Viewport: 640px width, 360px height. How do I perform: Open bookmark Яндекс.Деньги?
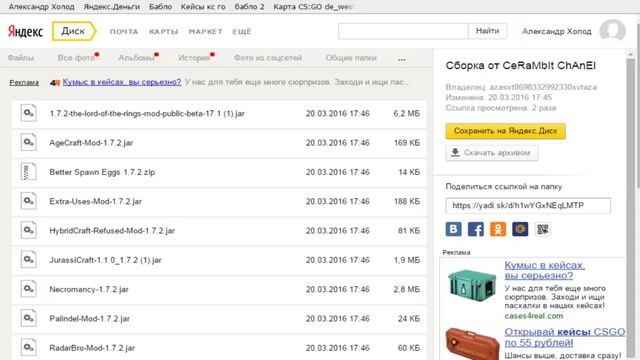[x=111, y=7]
